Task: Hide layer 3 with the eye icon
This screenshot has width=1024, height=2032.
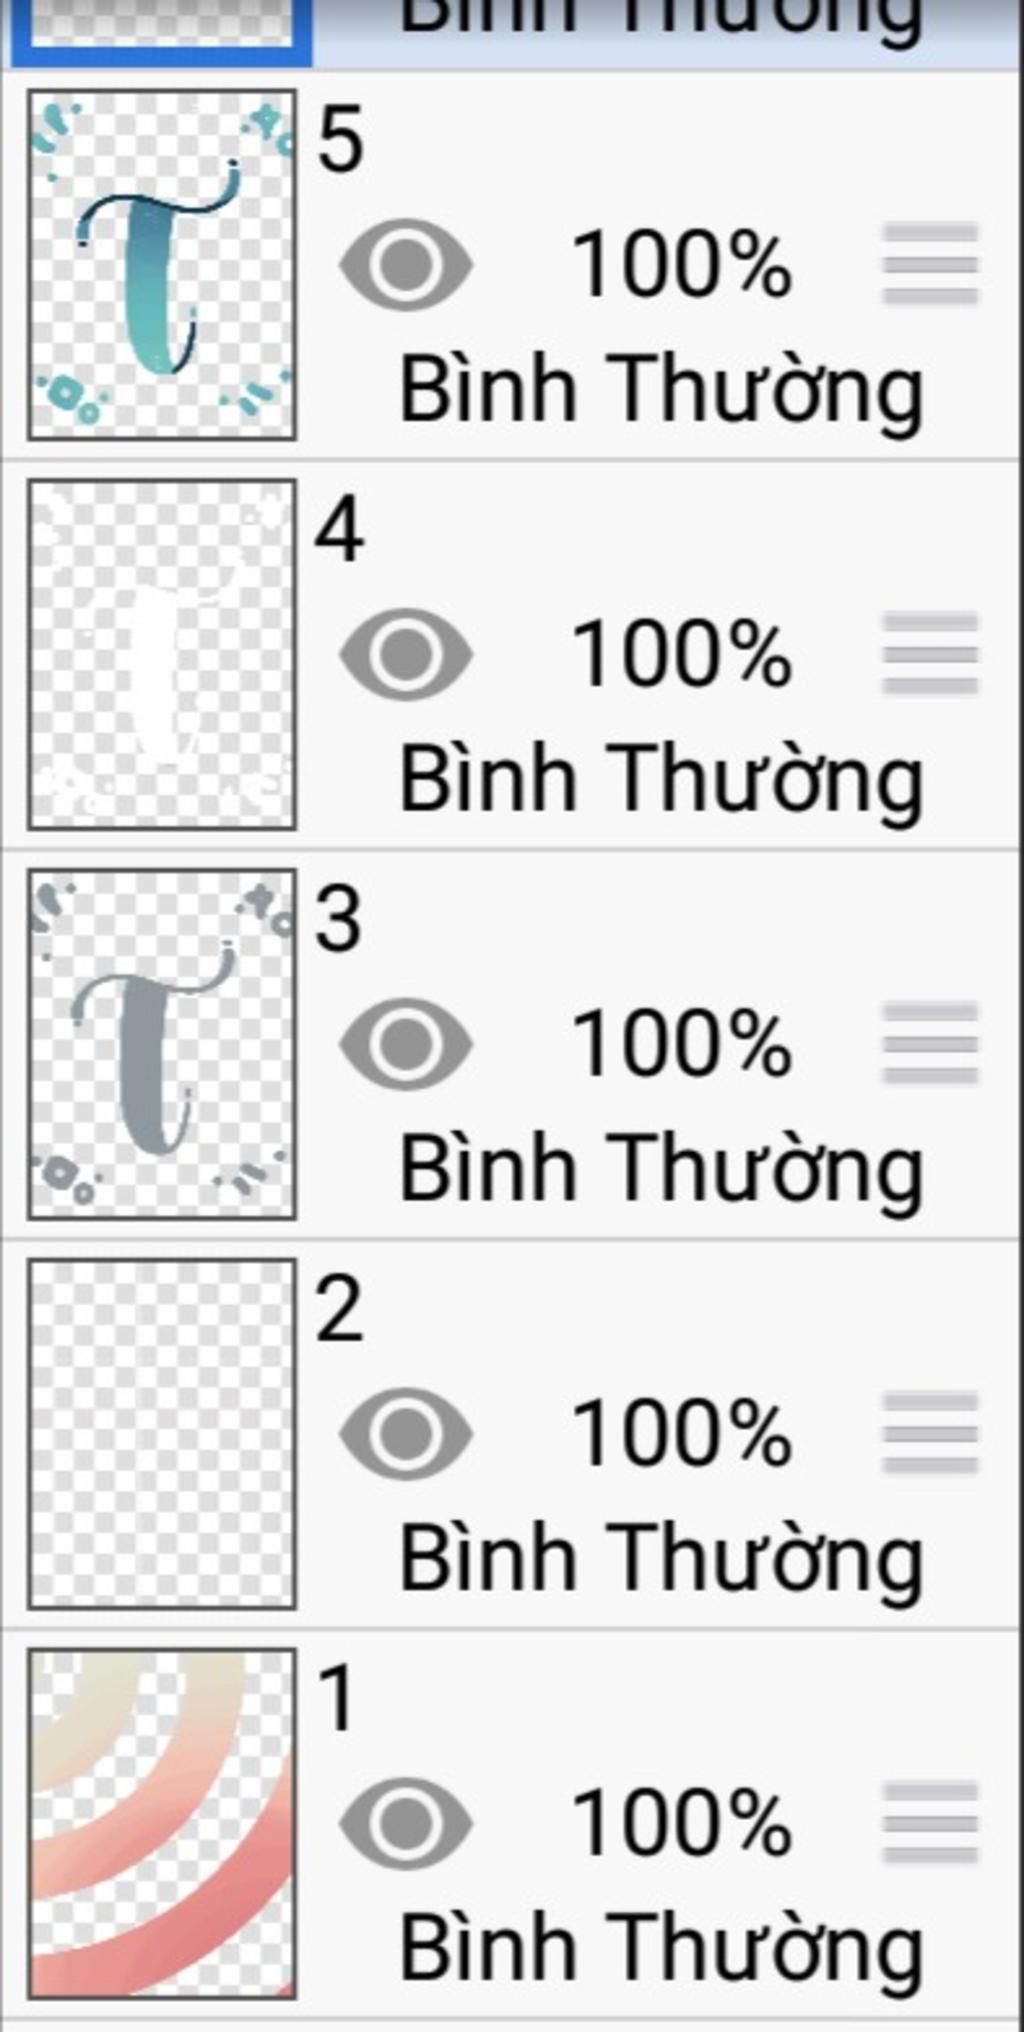Action: 406,1044
